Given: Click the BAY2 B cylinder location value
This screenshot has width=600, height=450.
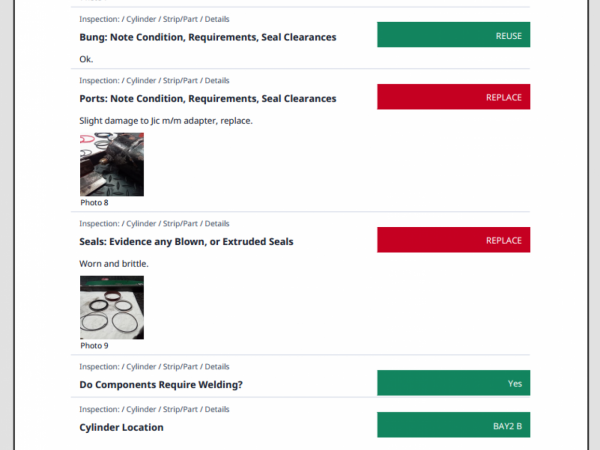Looking at the screenshot, I should point(453,425).
